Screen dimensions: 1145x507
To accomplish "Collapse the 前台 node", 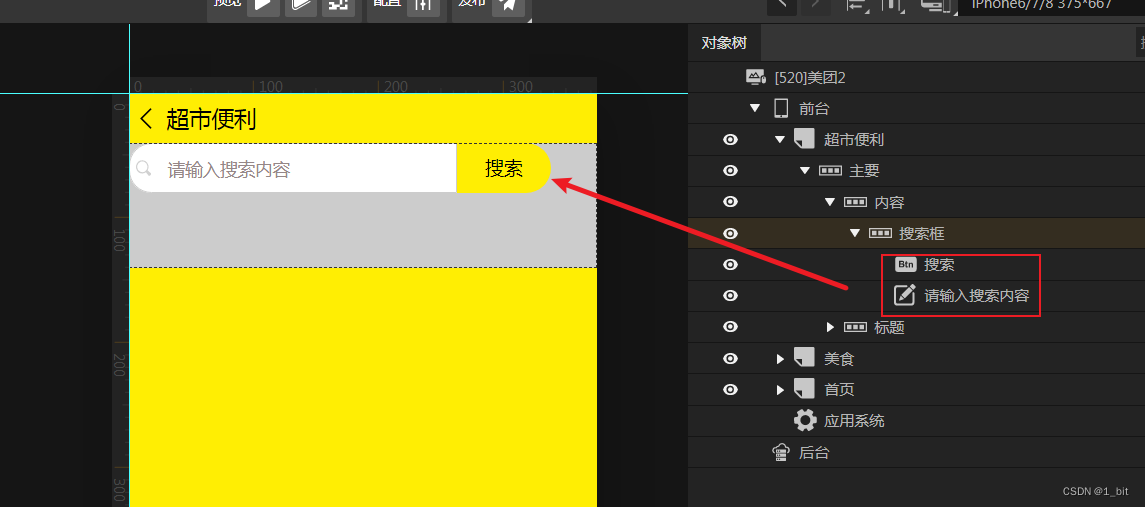I will tap(755, 109).
